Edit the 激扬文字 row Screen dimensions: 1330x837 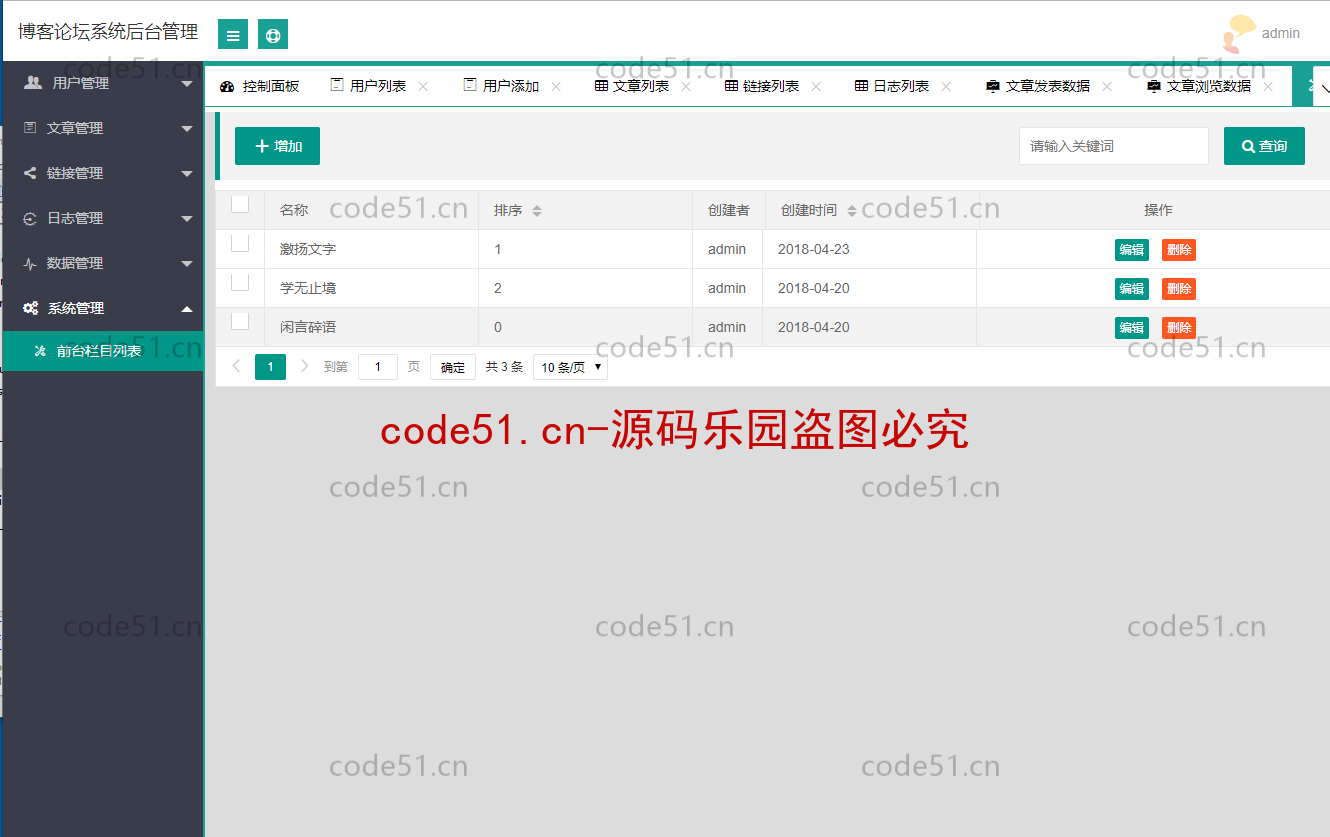click(1132, 250)
